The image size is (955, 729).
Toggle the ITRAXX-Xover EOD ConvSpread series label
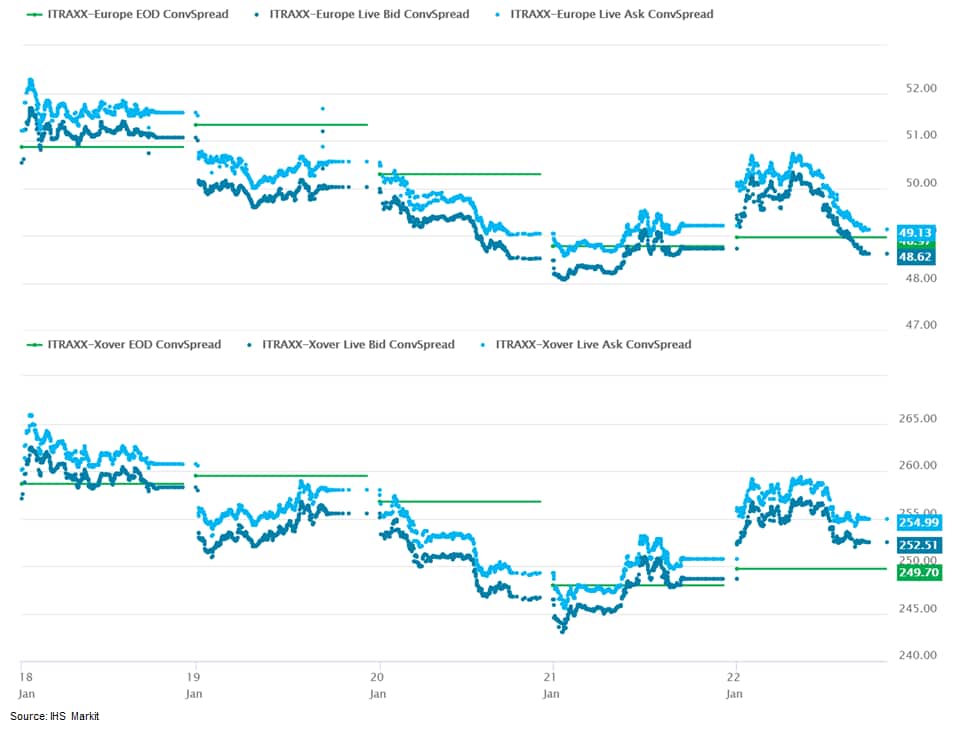(x=134, y=345)
